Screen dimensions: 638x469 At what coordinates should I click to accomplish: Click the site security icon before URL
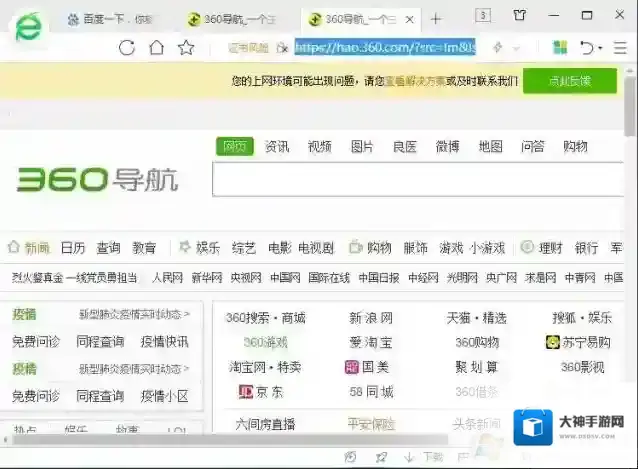[x=282, y=48]
